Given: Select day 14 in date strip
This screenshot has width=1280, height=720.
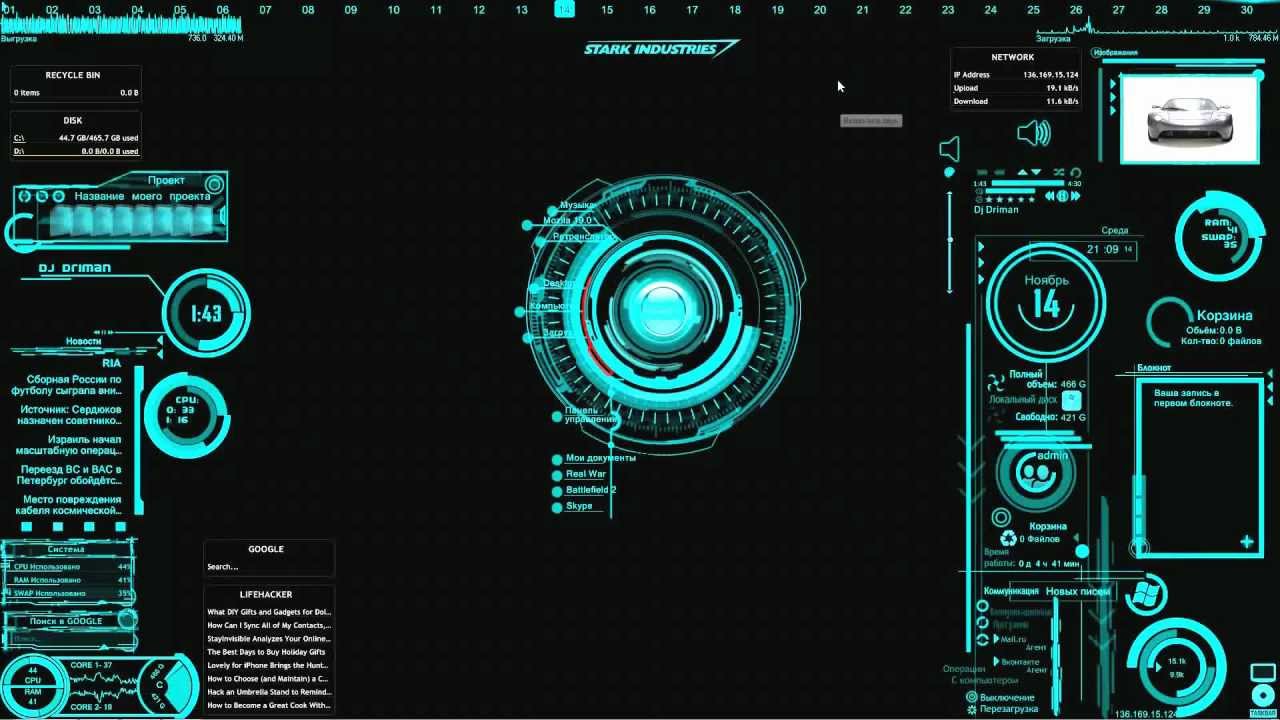Looking at the screenshot, I should [564, 9].
